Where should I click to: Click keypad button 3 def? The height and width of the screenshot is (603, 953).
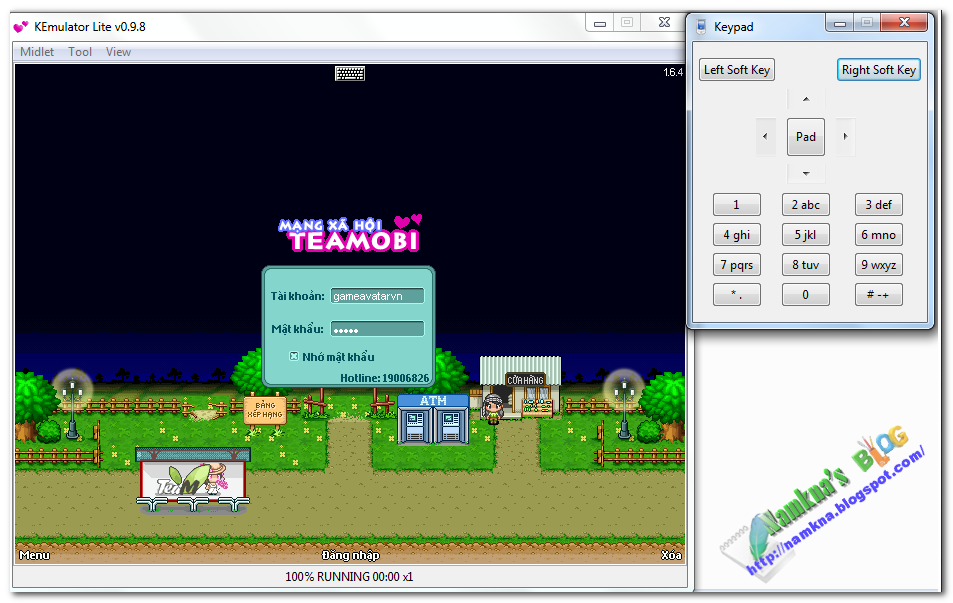pyautogui.click(x=879, y=205)
